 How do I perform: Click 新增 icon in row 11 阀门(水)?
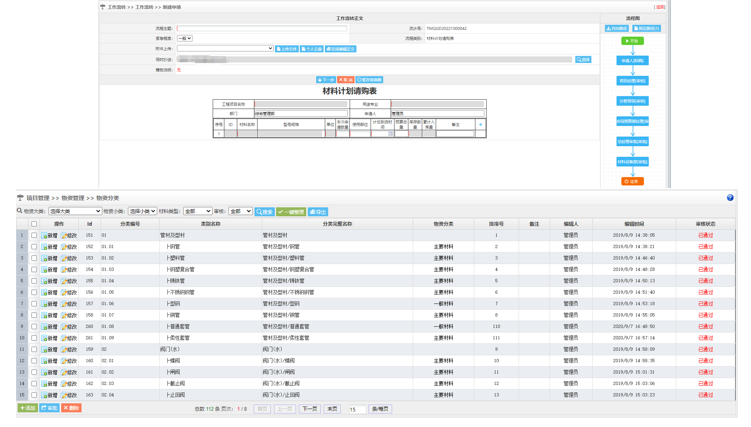pyautogui.click(x=50, y=349)
